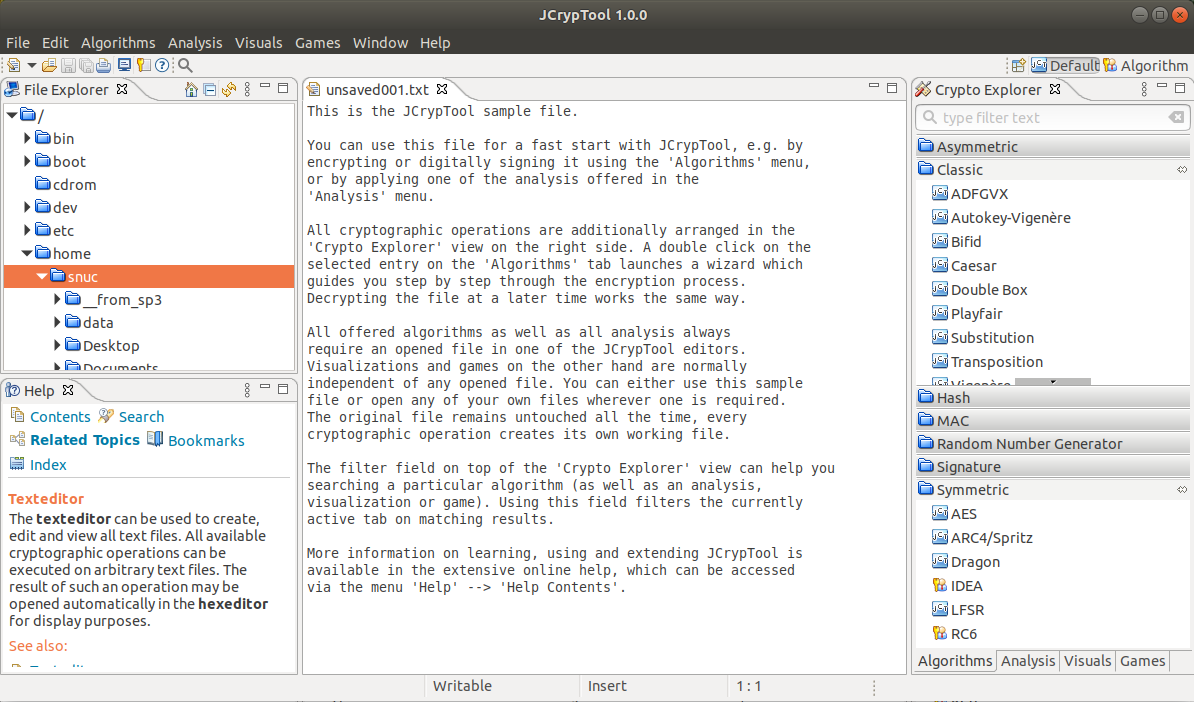1194x702 pixels.
Task: Collapse the Symmetric category
Action: [x=1052, y=490]
